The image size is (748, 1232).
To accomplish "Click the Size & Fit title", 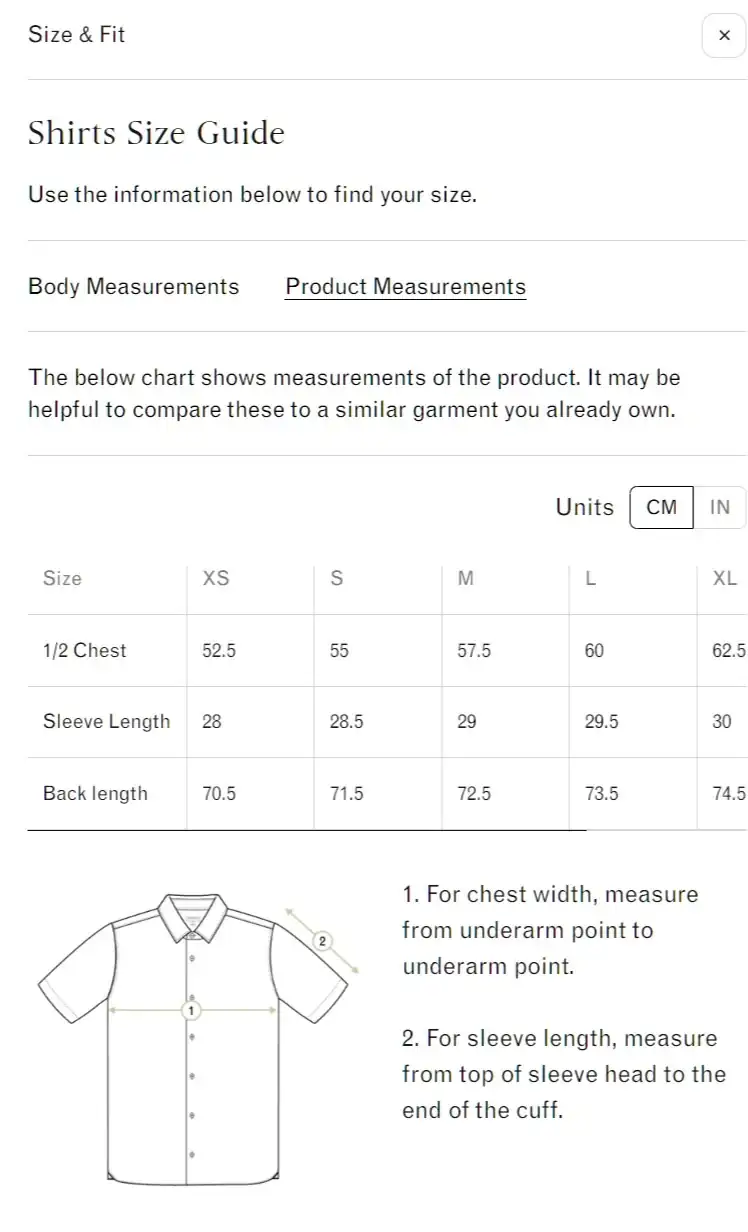I will click(77, 34).
